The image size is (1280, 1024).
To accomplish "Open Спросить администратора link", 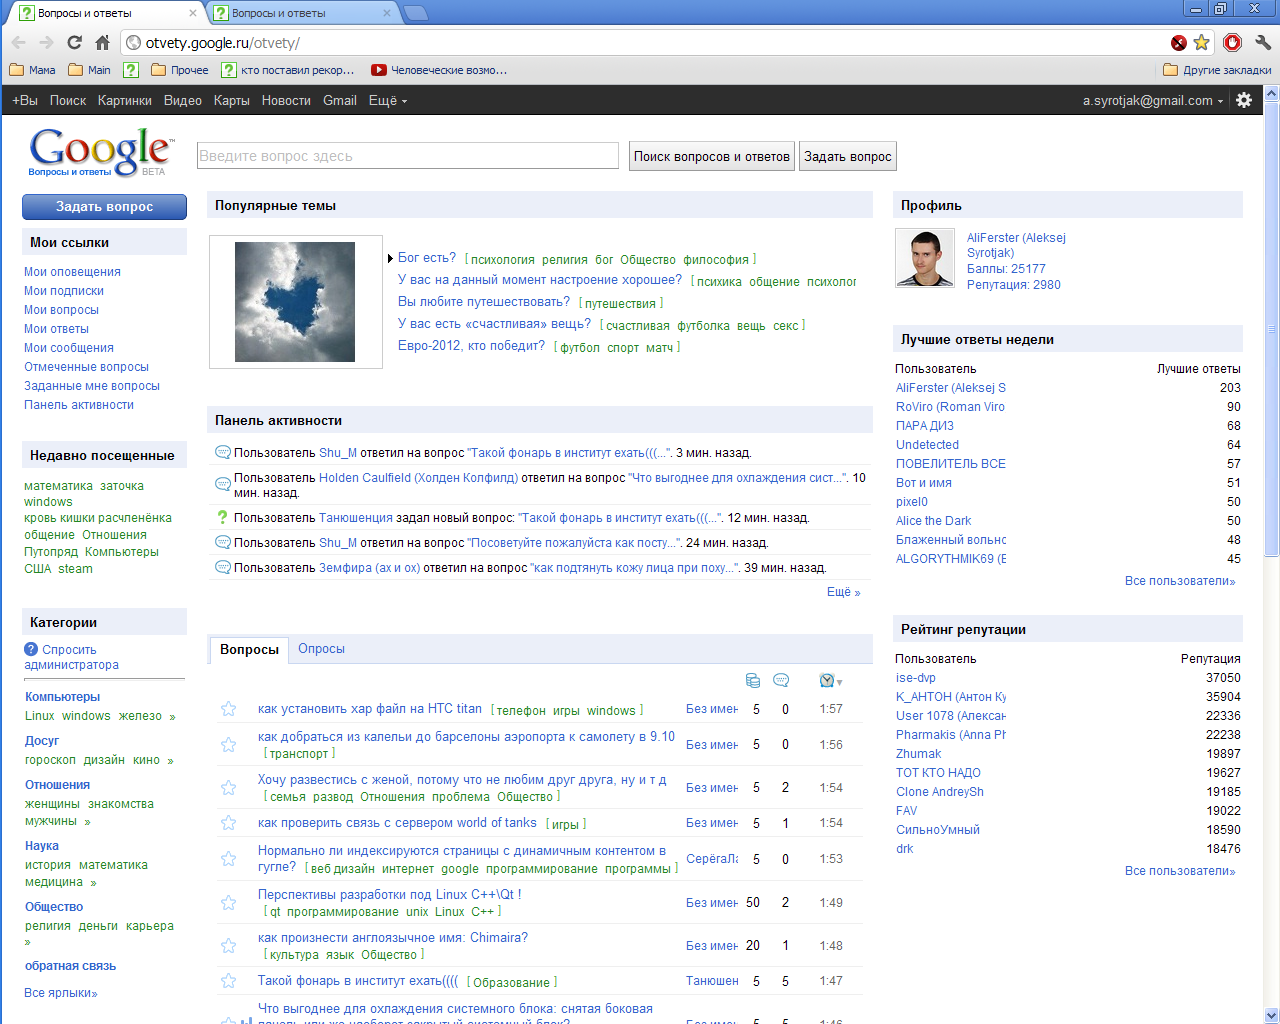I will coord(71,657).
